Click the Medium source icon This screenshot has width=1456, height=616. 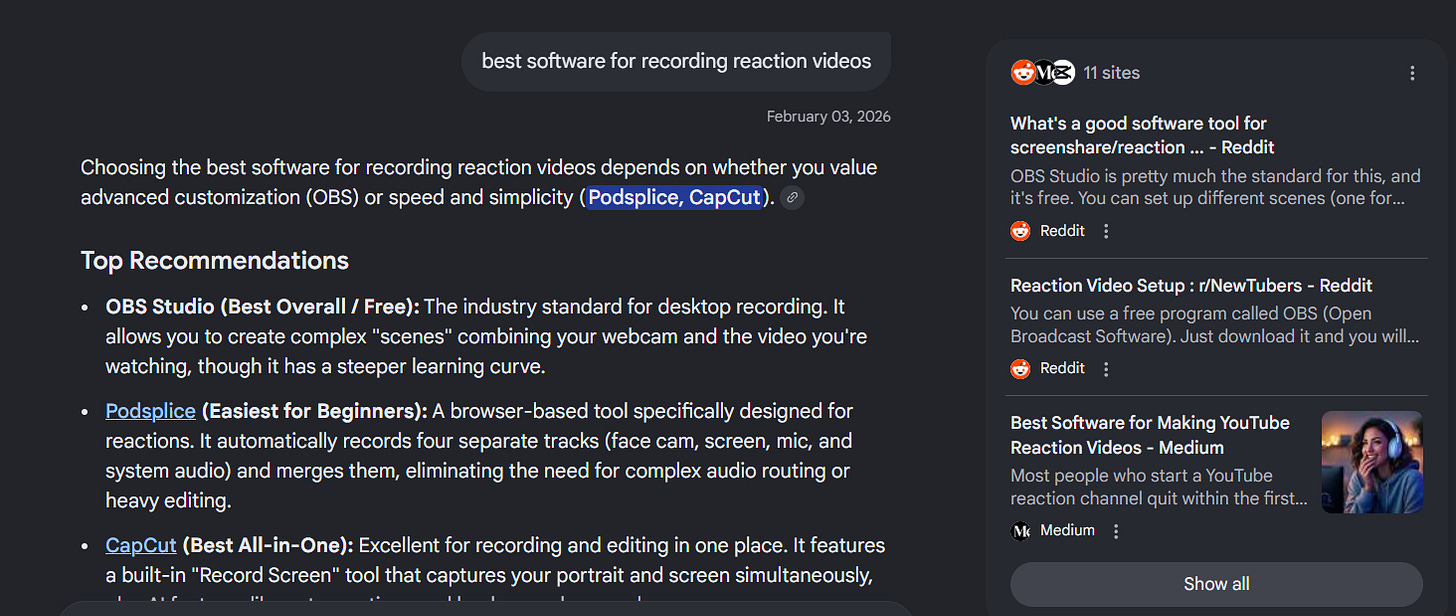tap(1020, 531)
